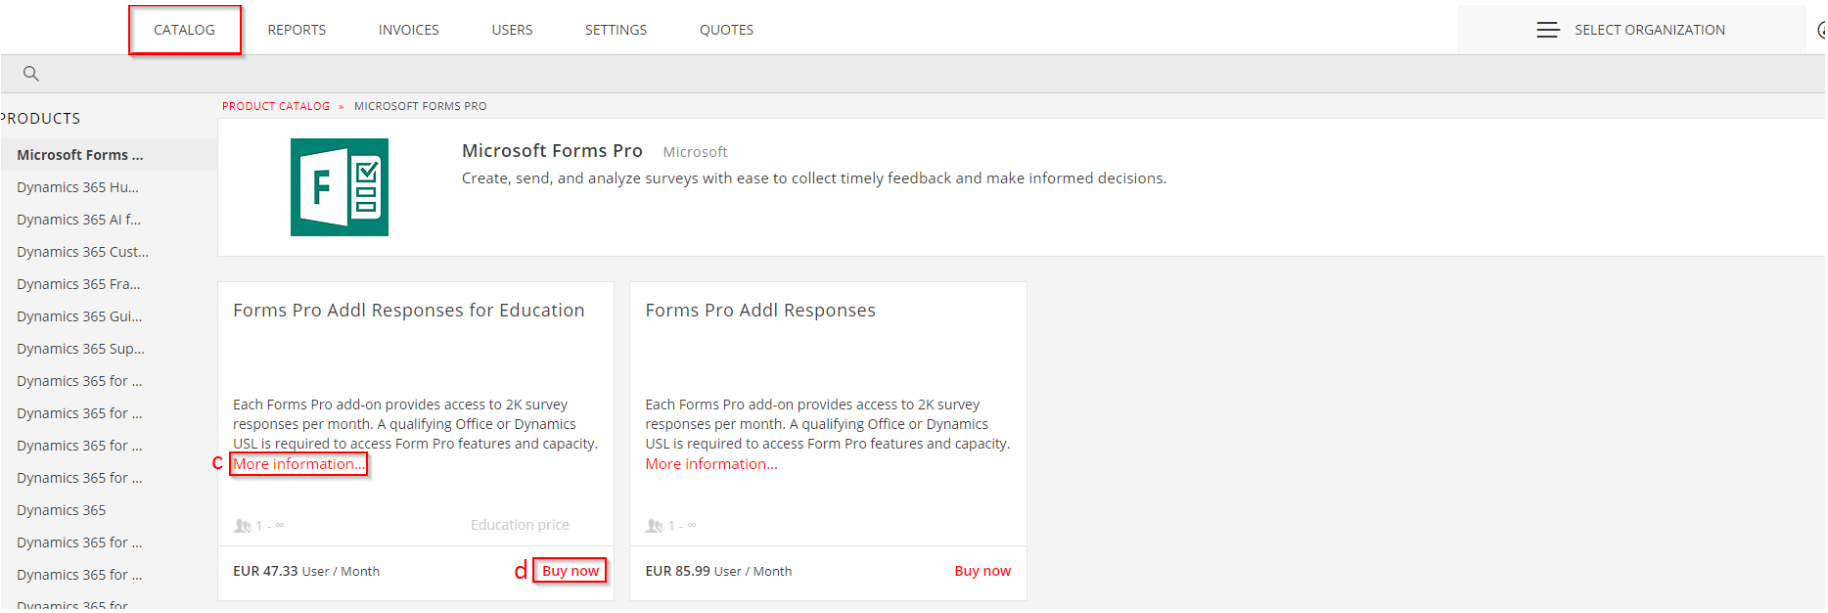This screenshot has width=1828, height=613.
Task: Click the search magnifier icon
Action: pyautogui.click(x=31, y=73)
